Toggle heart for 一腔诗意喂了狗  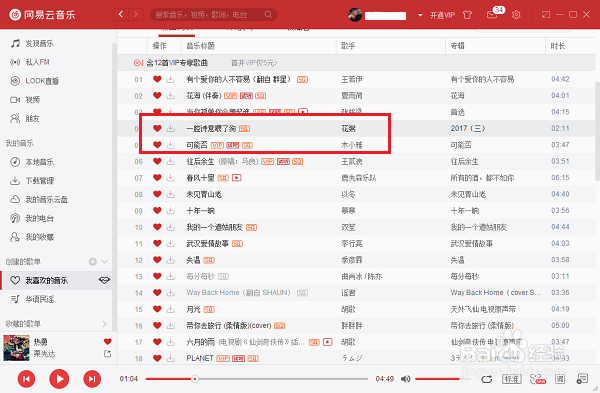(157, 128)
